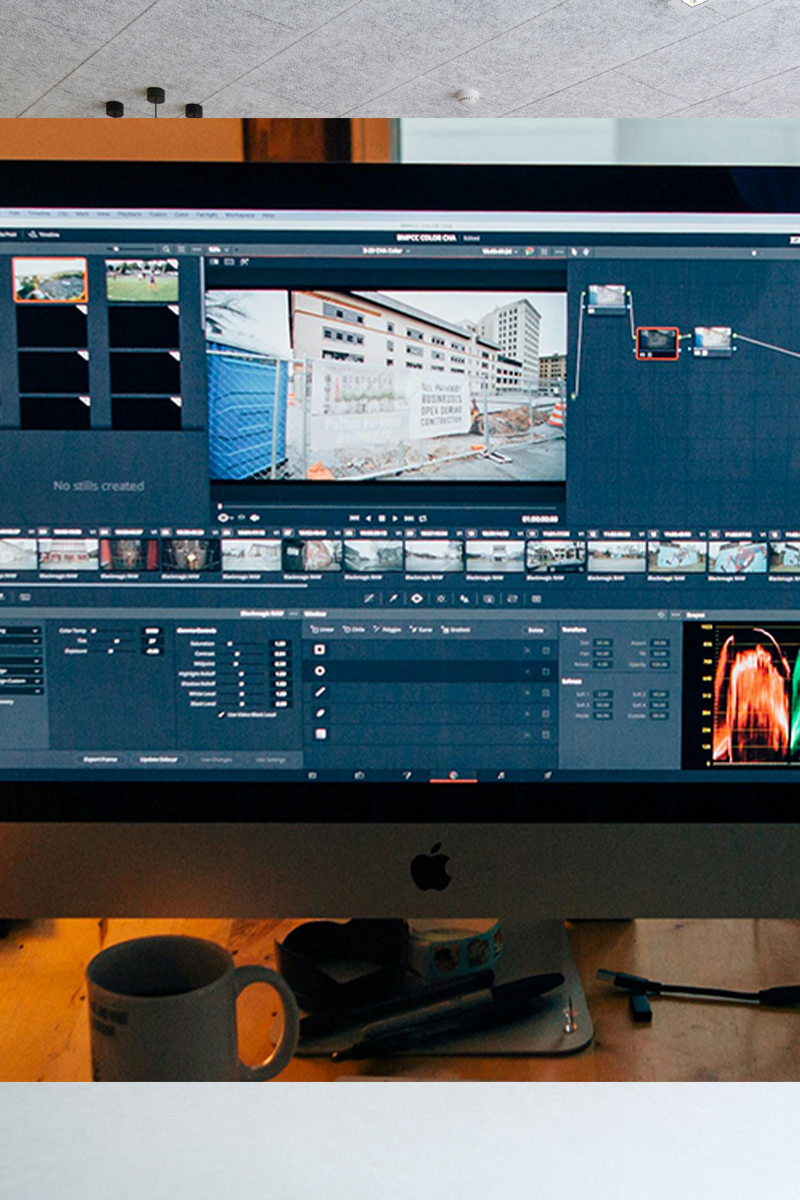The width and height of the screenshot is (800, 1200).
Task: Toggle the Use Video Black Level checkbox
Action: pyautogui.click(x=221, y=714)
